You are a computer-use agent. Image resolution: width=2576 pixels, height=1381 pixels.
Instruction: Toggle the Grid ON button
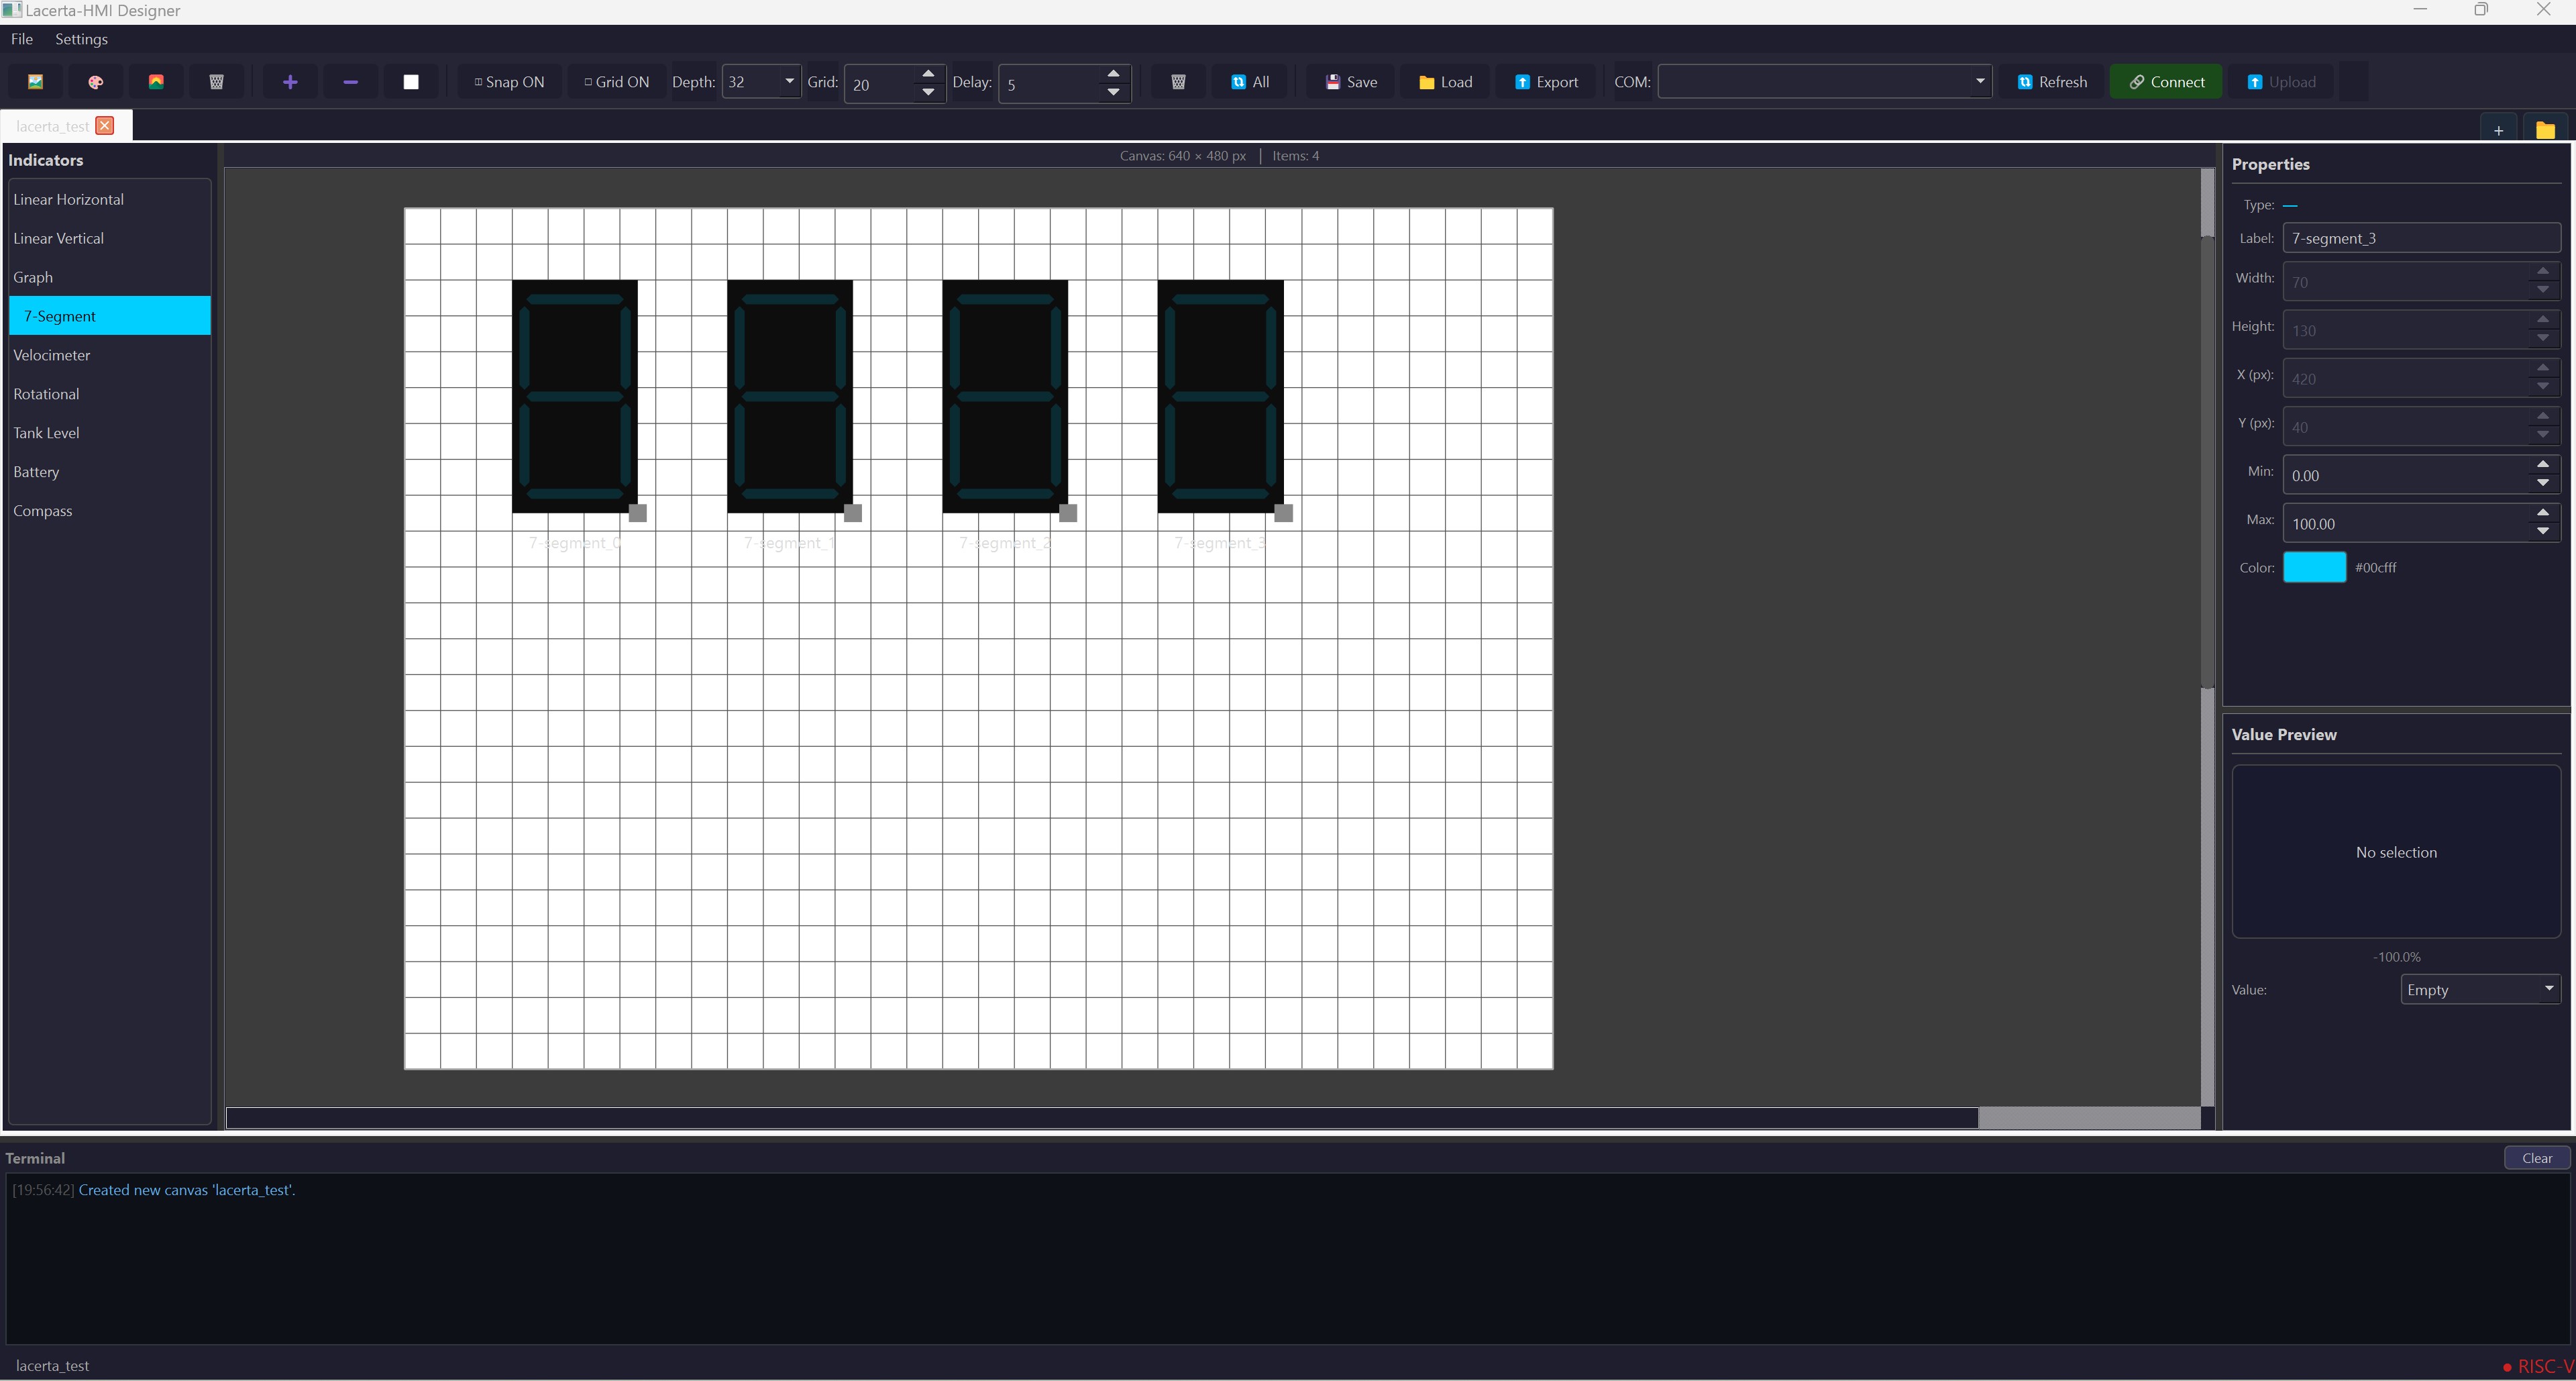(x=617, y=82)
